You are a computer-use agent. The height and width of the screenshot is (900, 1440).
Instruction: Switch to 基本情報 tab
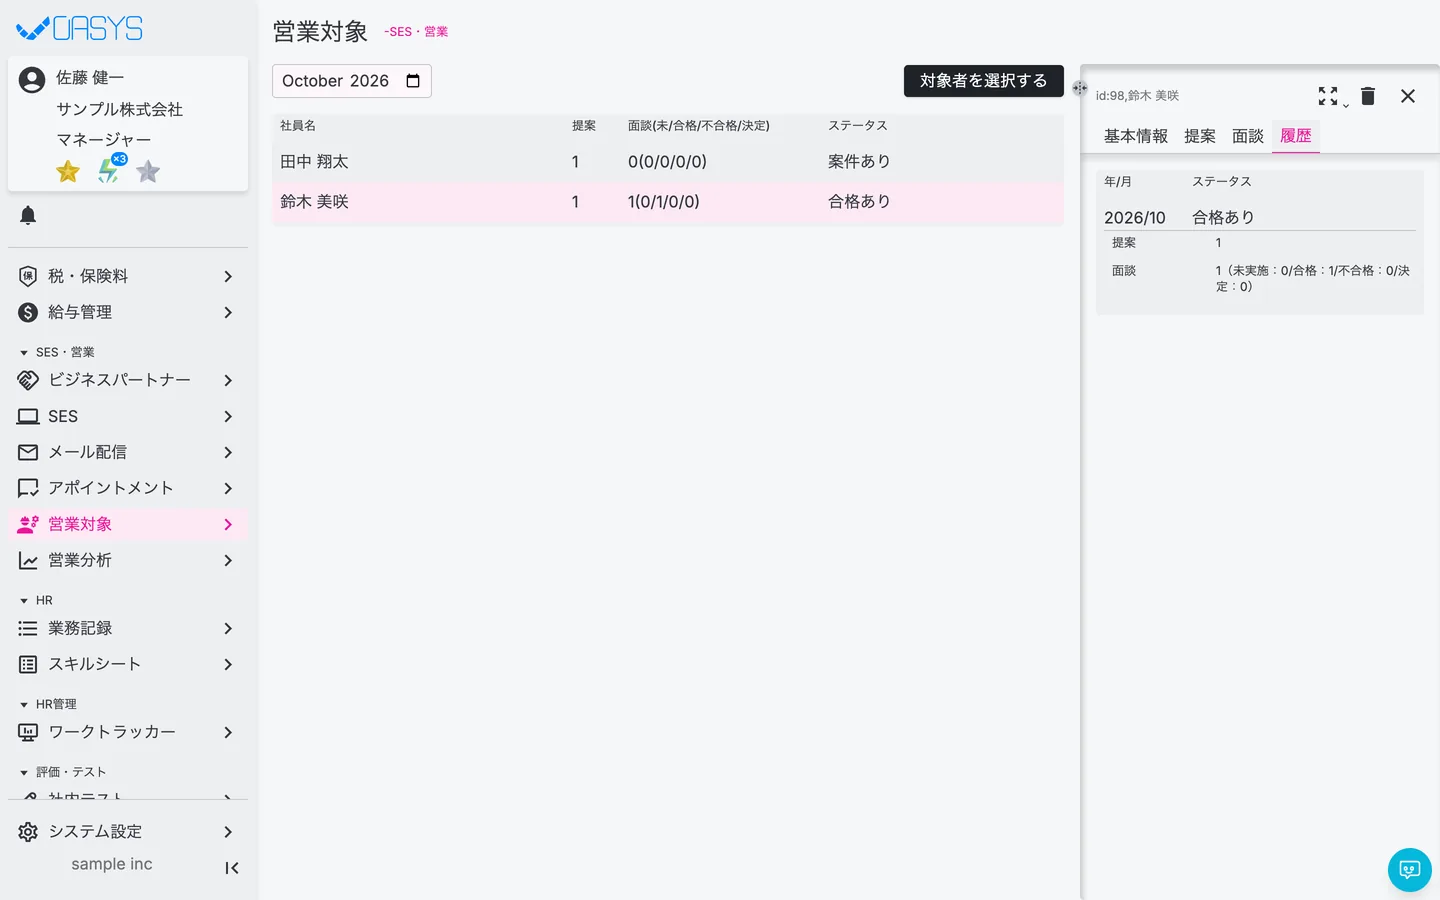point(1136,136)
